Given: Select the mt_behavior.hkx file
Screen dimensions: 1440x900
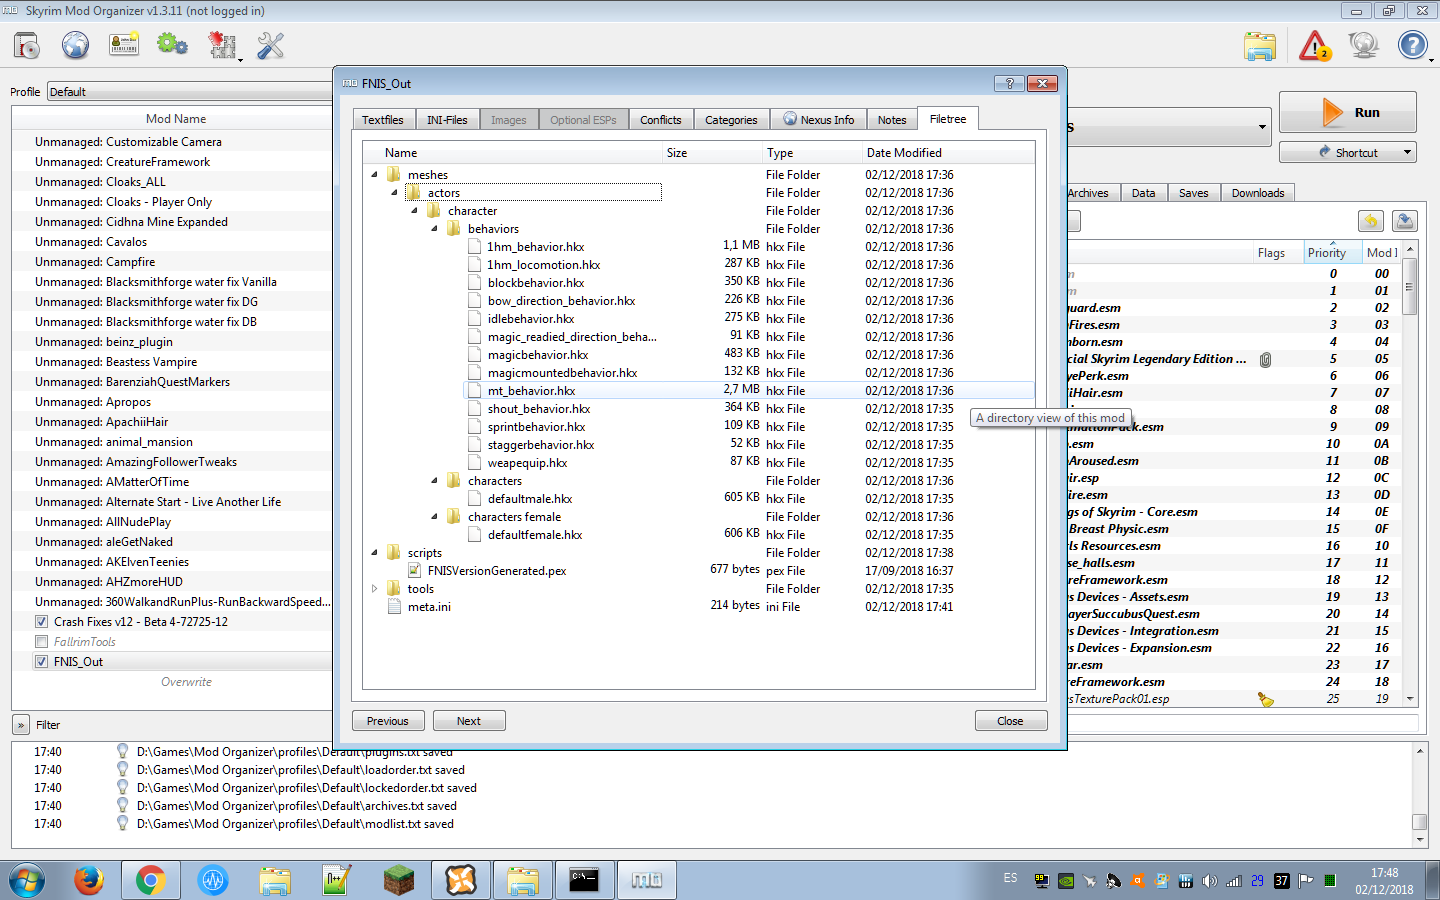Looking at the screenshot, I should 531,391.
